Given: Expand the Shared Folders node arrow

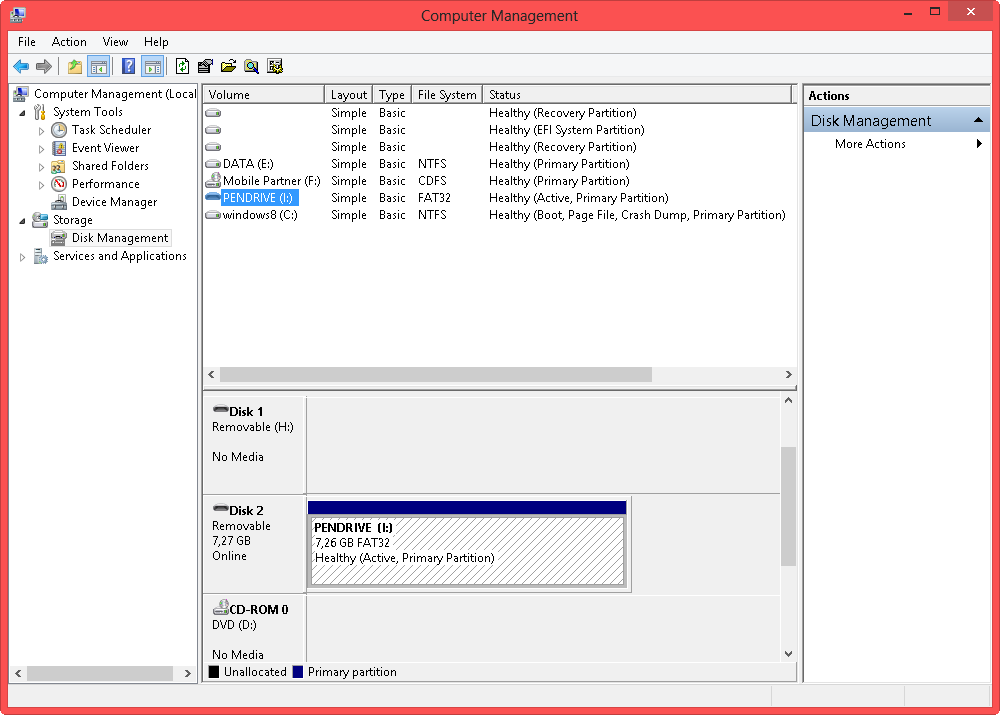Looking at the screenshot, I should [x=41, y=167].
